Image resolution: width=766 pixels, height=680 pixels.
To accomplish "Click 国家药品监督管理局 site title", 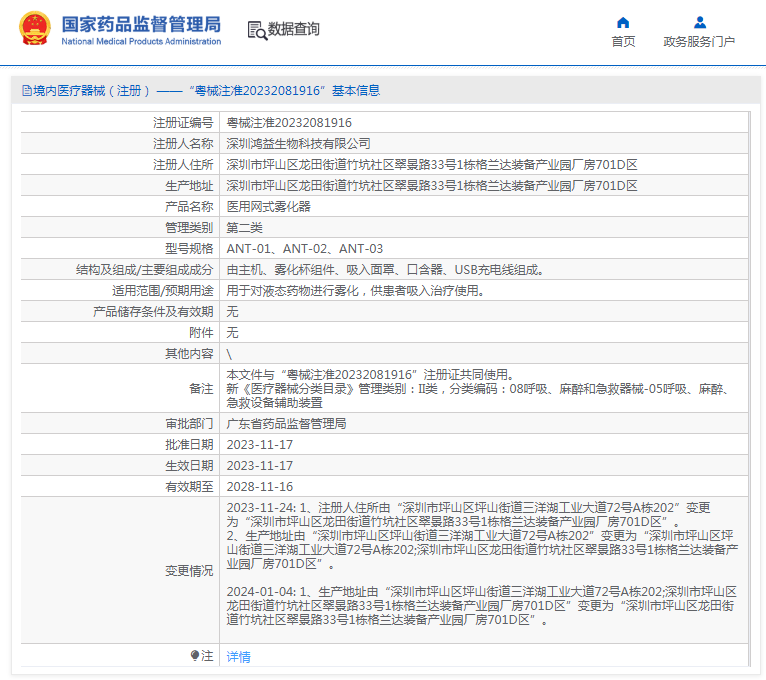I will point(141,24).
